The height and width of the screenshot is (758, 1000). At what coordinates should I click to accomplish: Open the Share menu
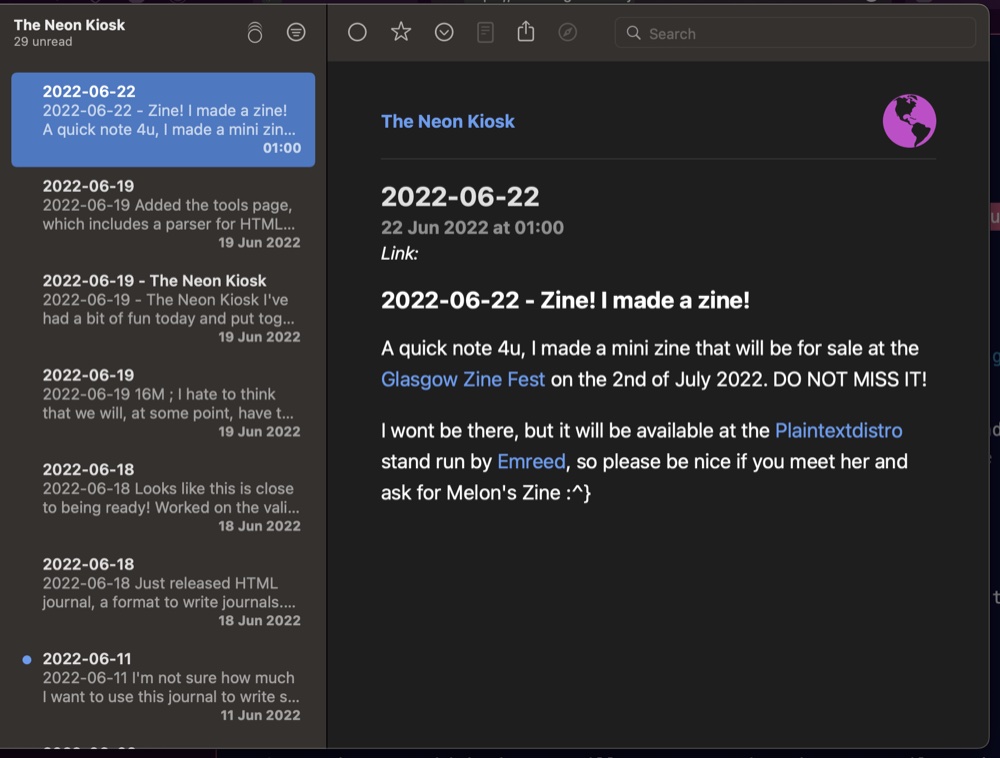[526, 33]
